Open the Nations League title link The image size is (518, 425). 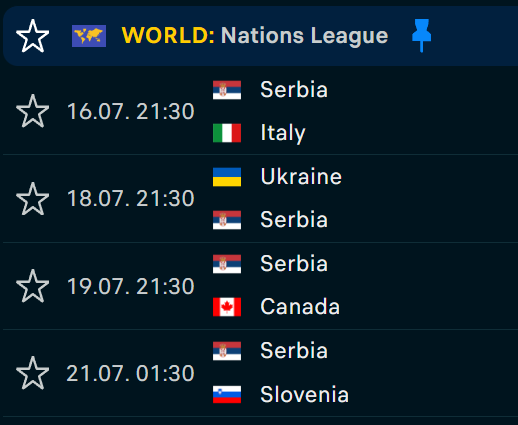305,36
